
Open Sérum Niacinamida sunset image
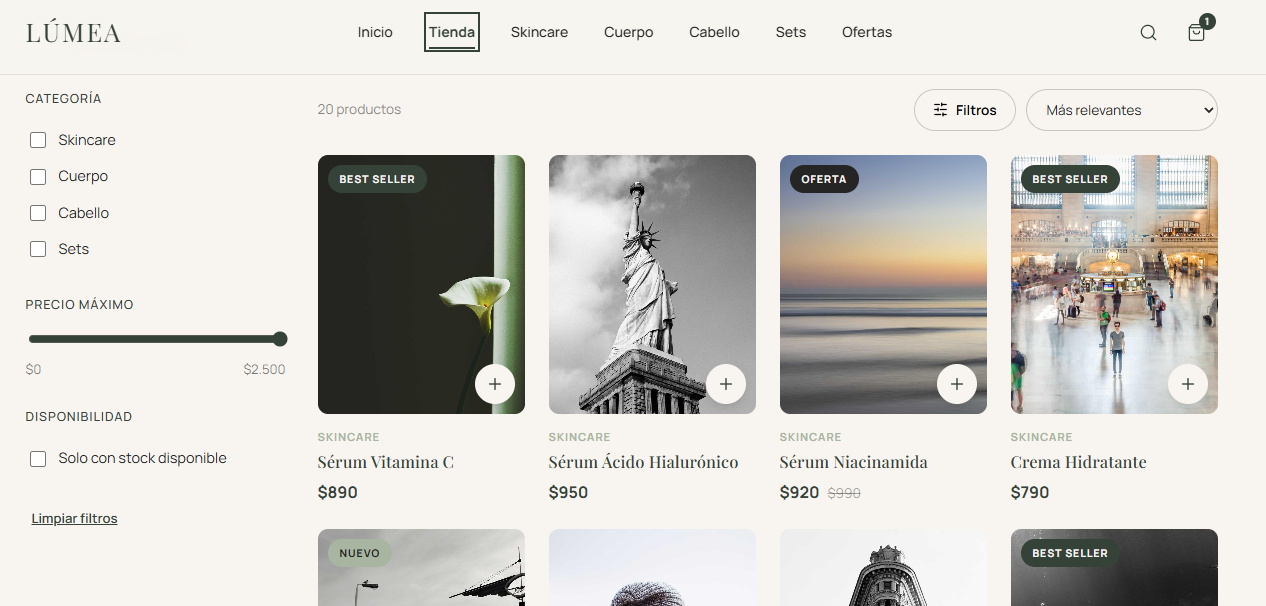coord(883,284)
